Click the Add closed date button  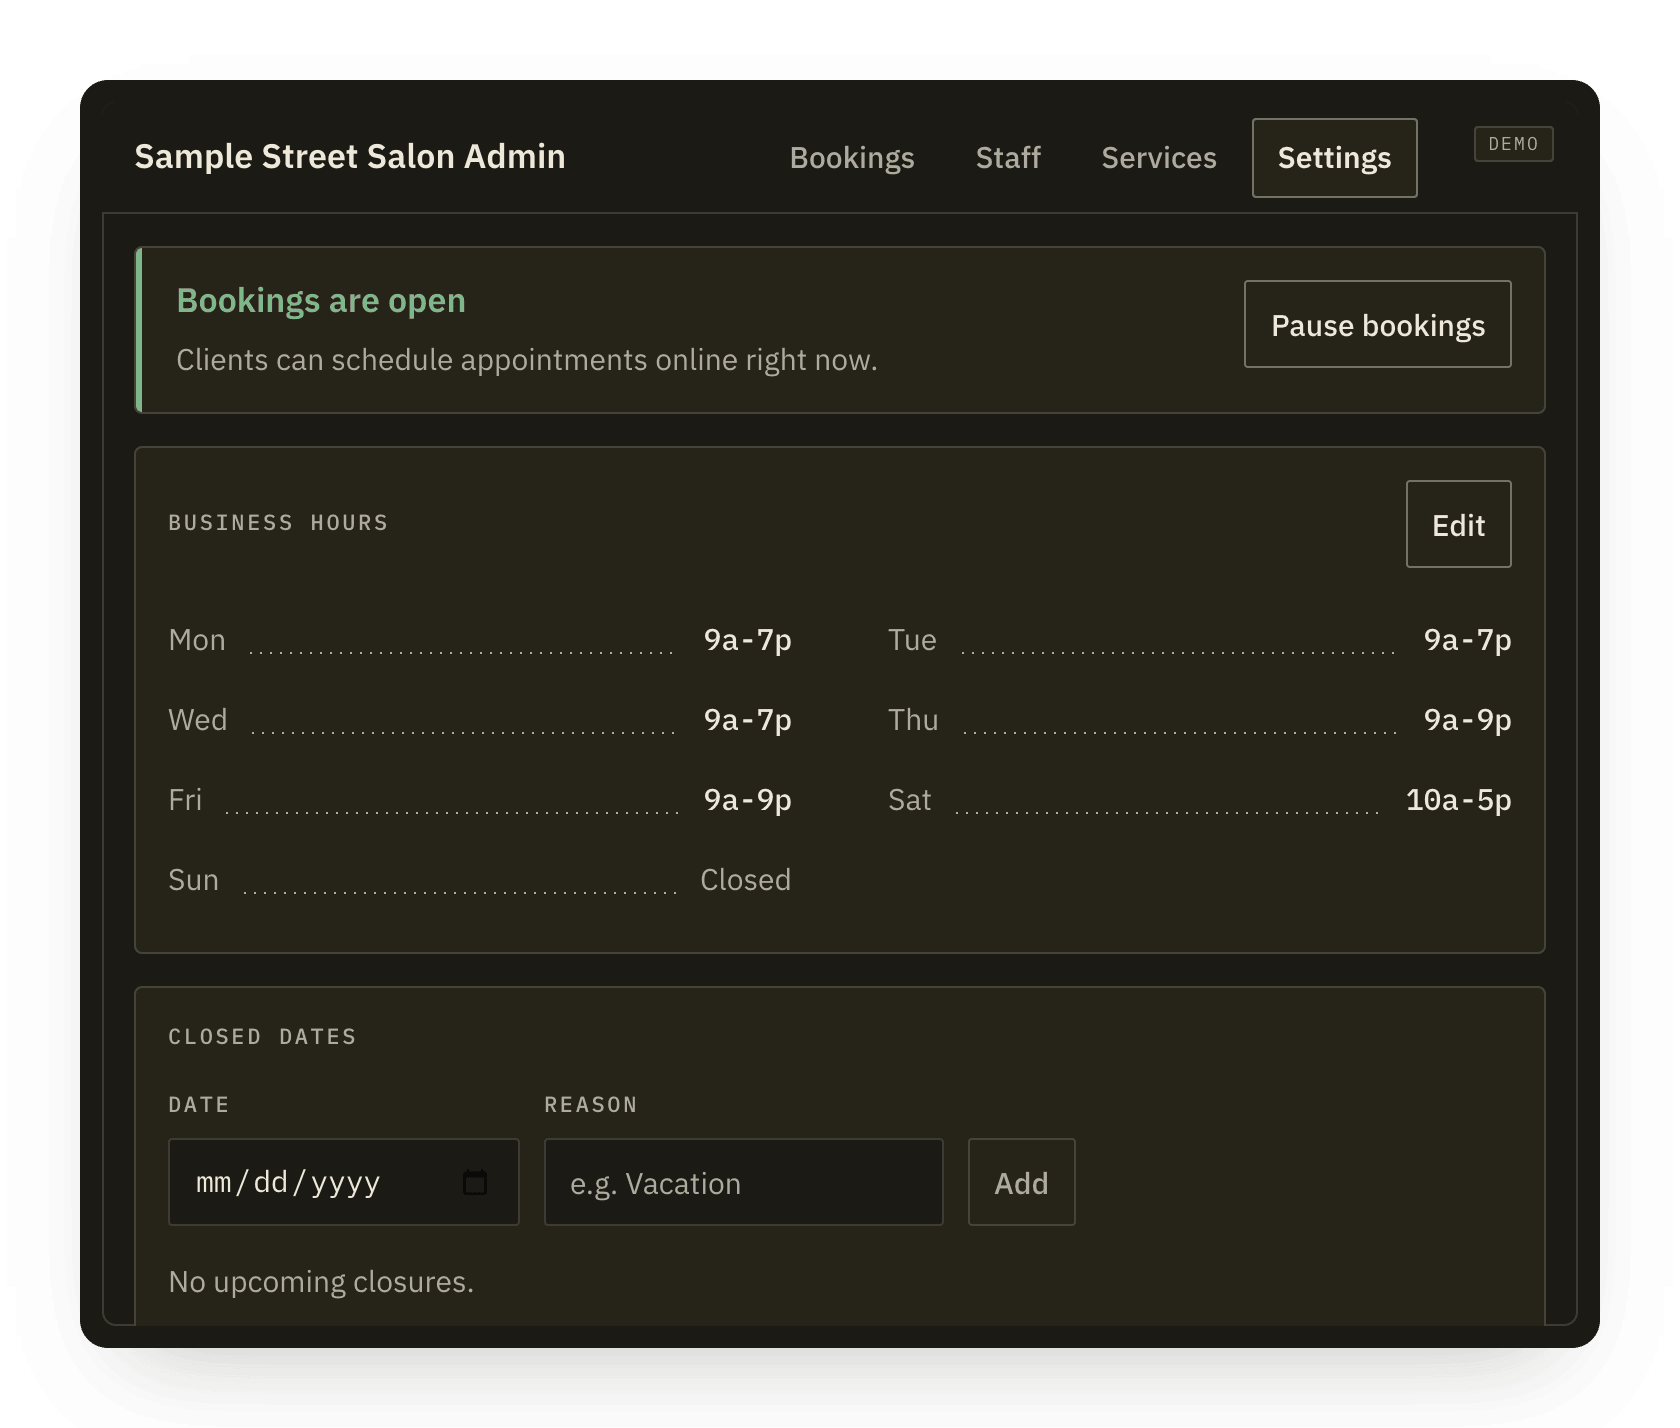pyautogui.click(x=1021, y=1182)
